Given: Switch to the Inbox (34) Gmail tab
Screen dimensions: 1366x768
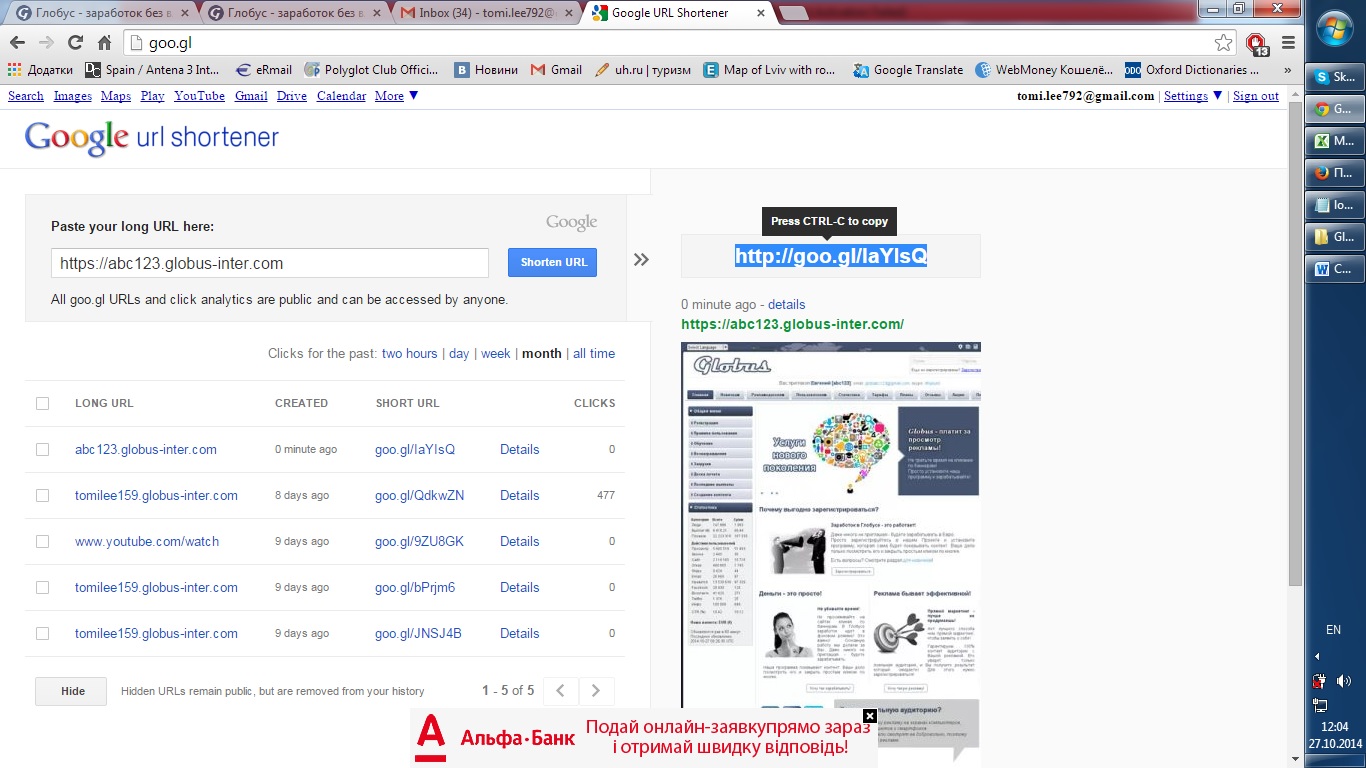Looking at the screenshot, I should [485, 13].
